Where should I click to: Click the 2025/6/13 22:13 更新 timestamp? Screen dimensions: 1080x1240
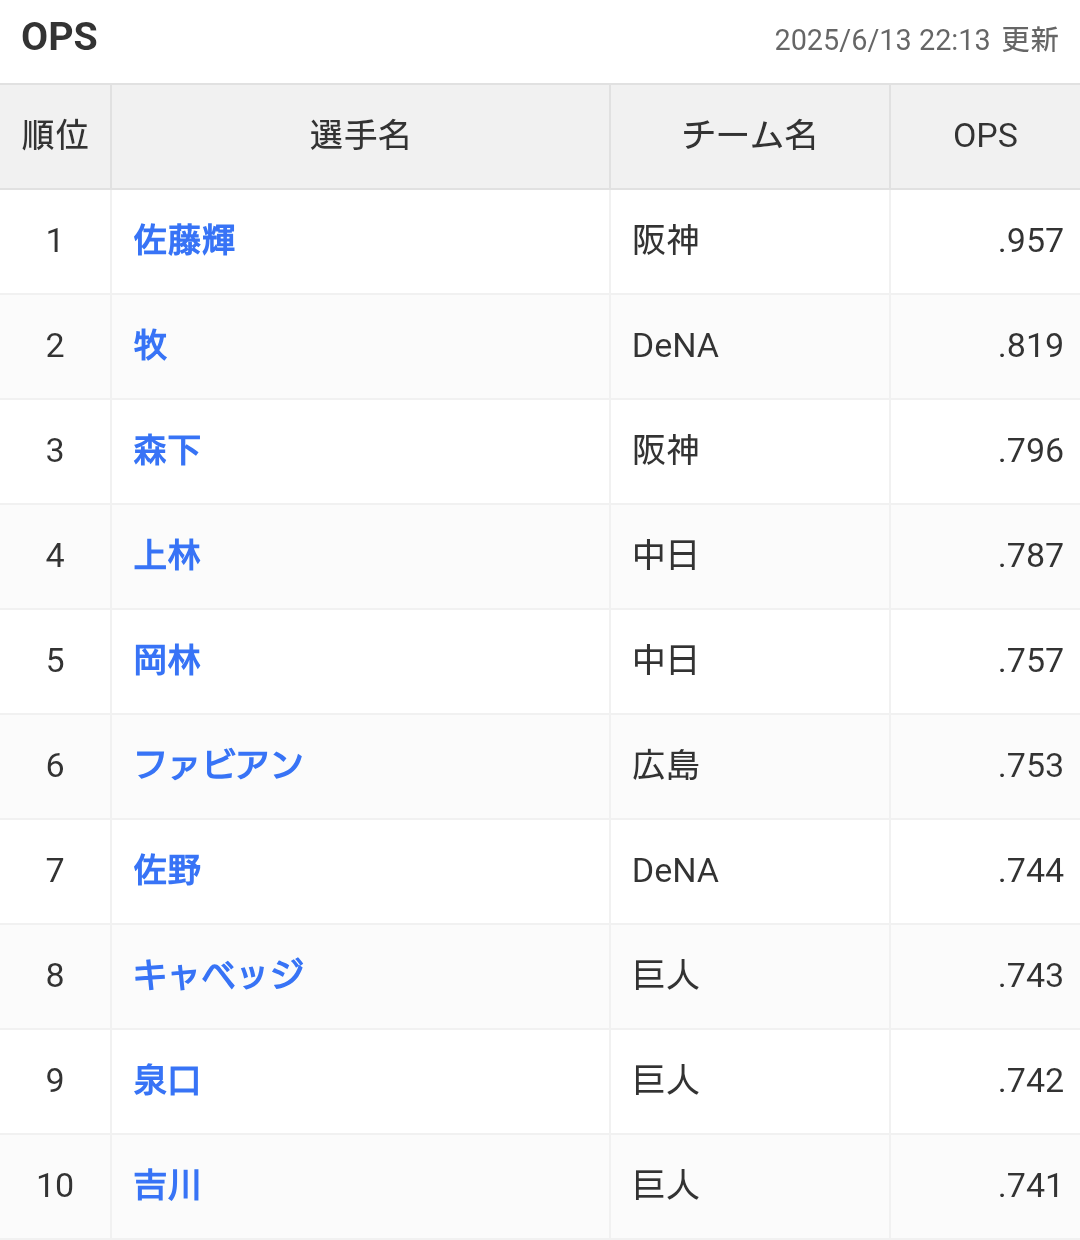pyautogui.click(x=916, y=40)
